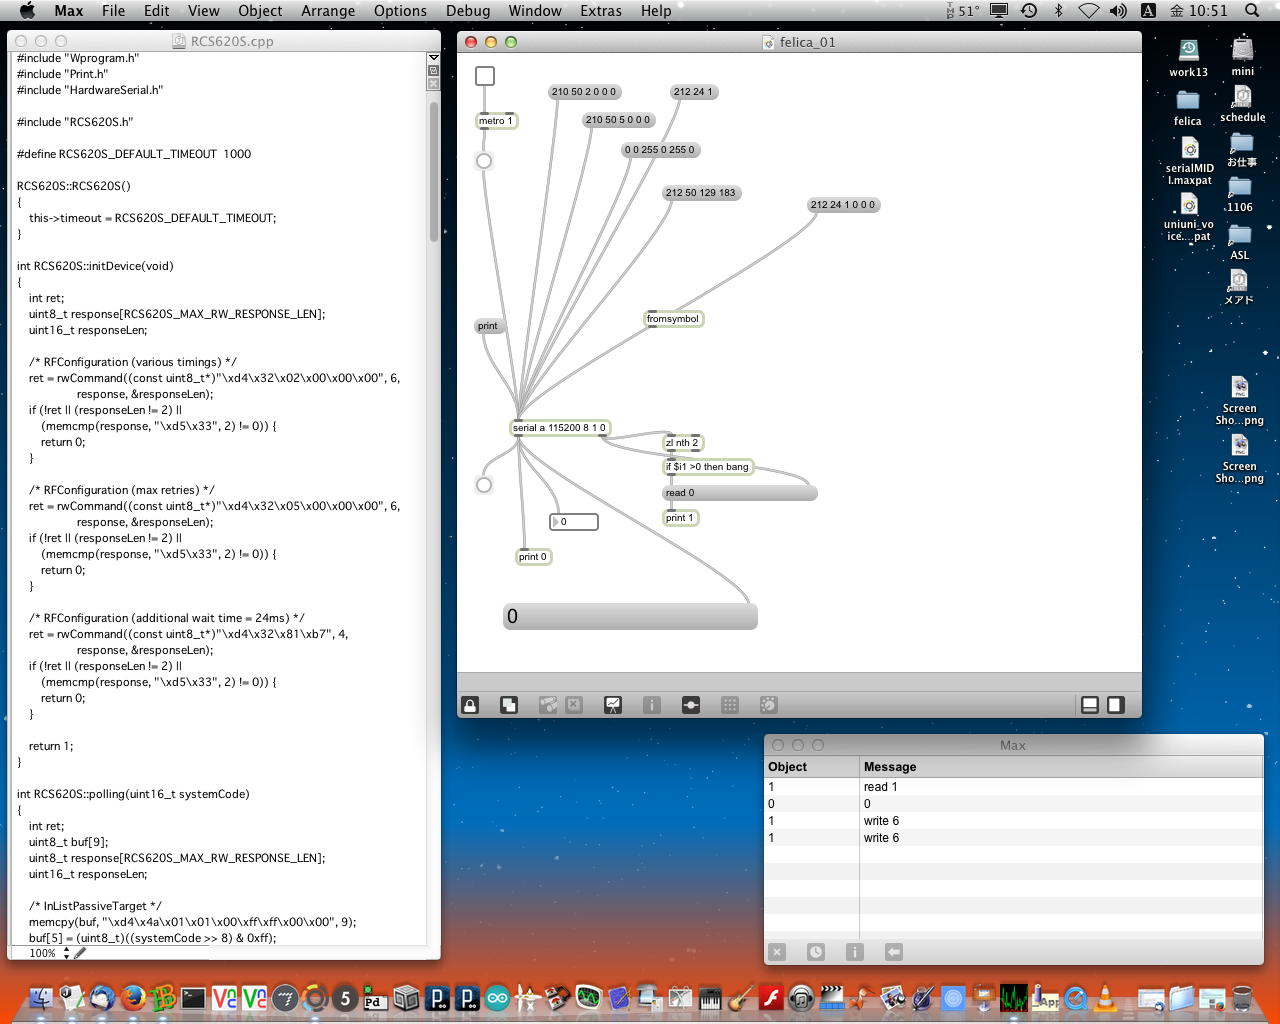Select the work13 Time Machine drive icon
The image size is (1280, 1024).
tap(1188, 58)
